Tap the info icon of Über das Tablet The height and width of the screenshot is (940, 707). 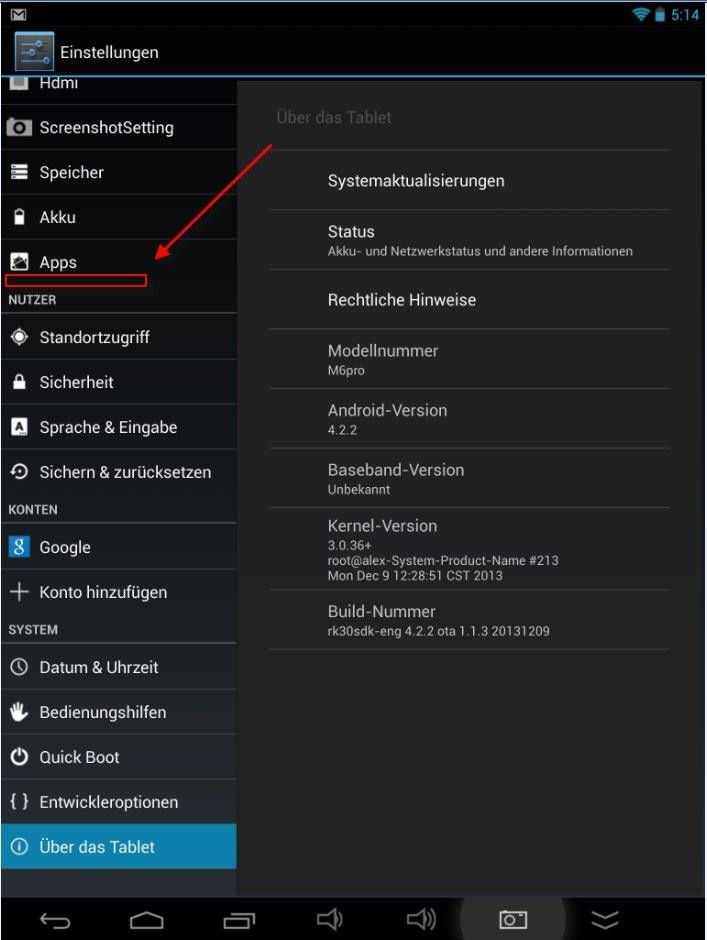(19, 846)
